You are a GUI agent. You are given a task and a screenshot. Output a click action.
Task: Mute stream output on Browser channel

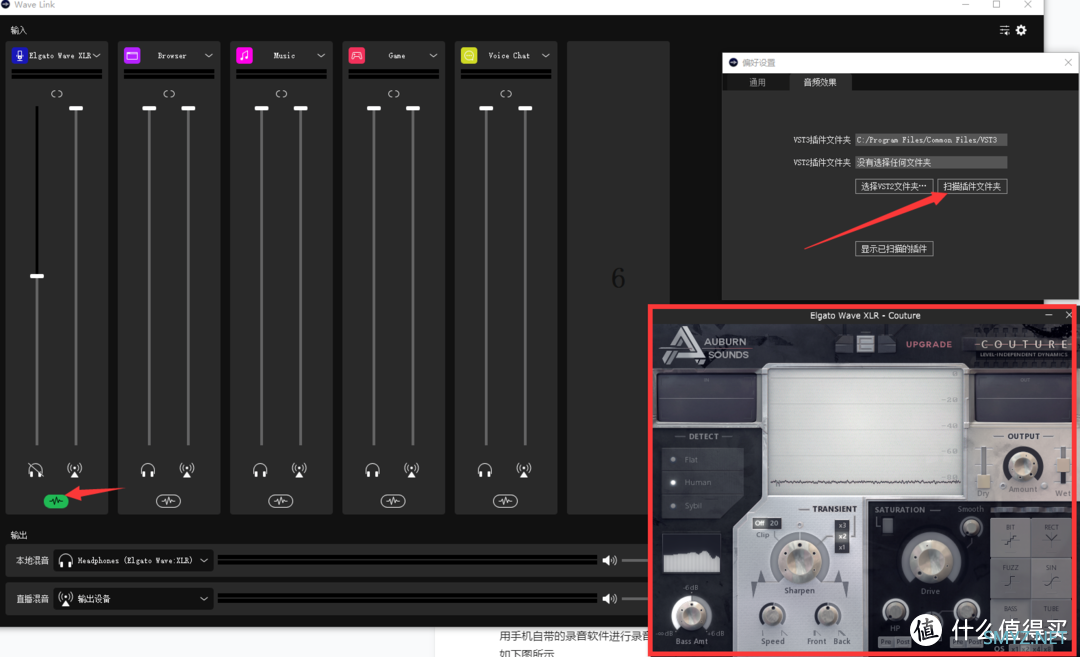[x=187, y=470]
